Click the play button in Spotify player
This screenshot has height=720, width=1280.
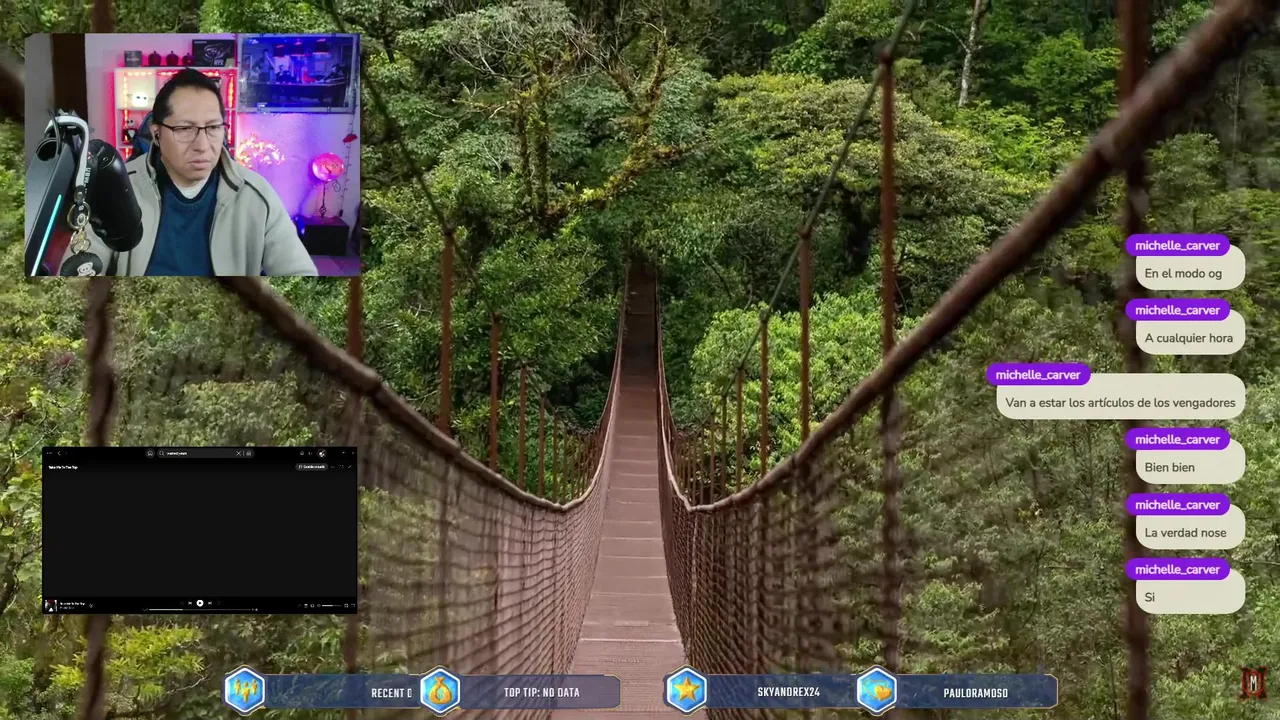[x=200, y=603]
